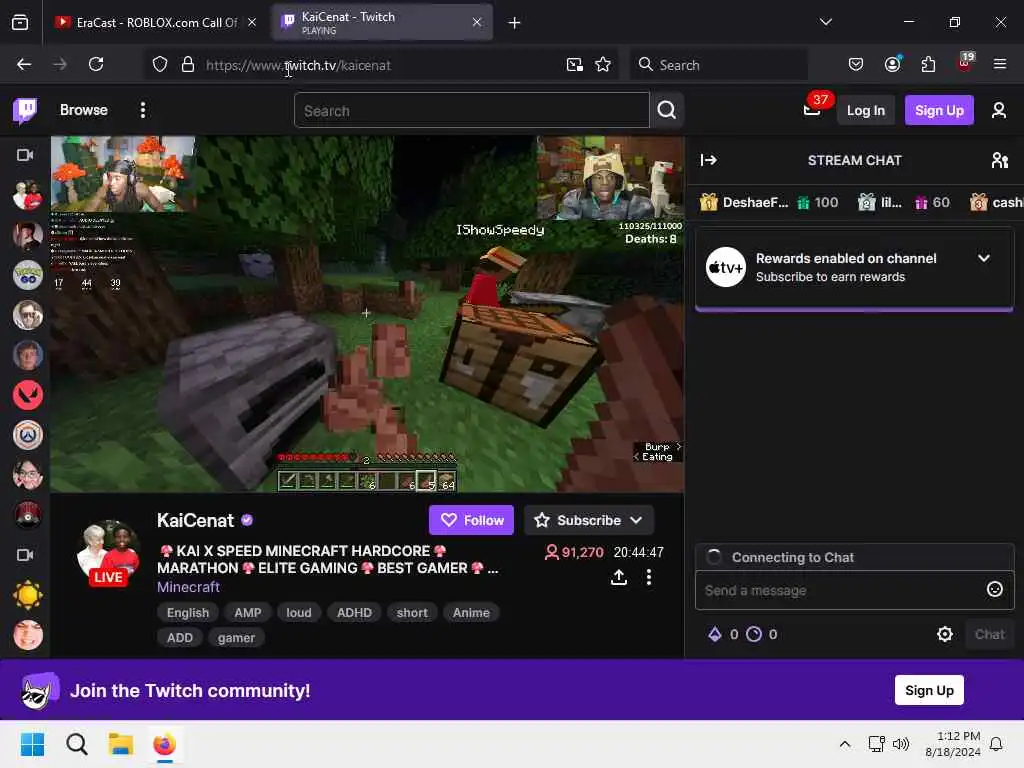1024x768 pixels.
Task: Click the Twitch search magnifier button
Action: click(666, 110)
